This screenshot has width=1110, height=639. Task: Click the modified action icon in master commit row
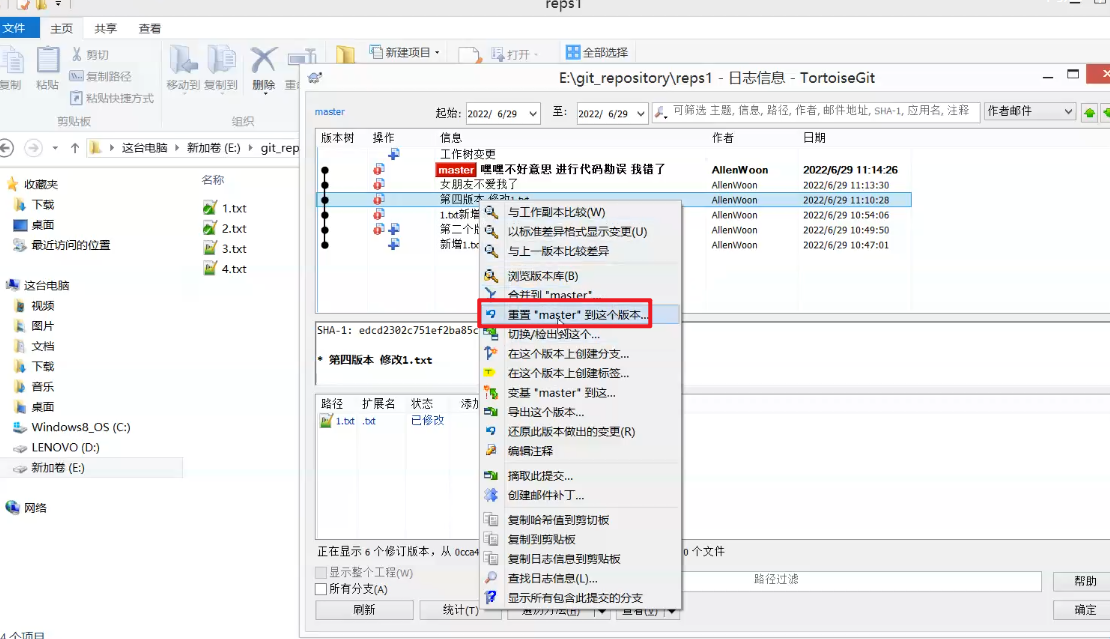[x=379, y=170]
